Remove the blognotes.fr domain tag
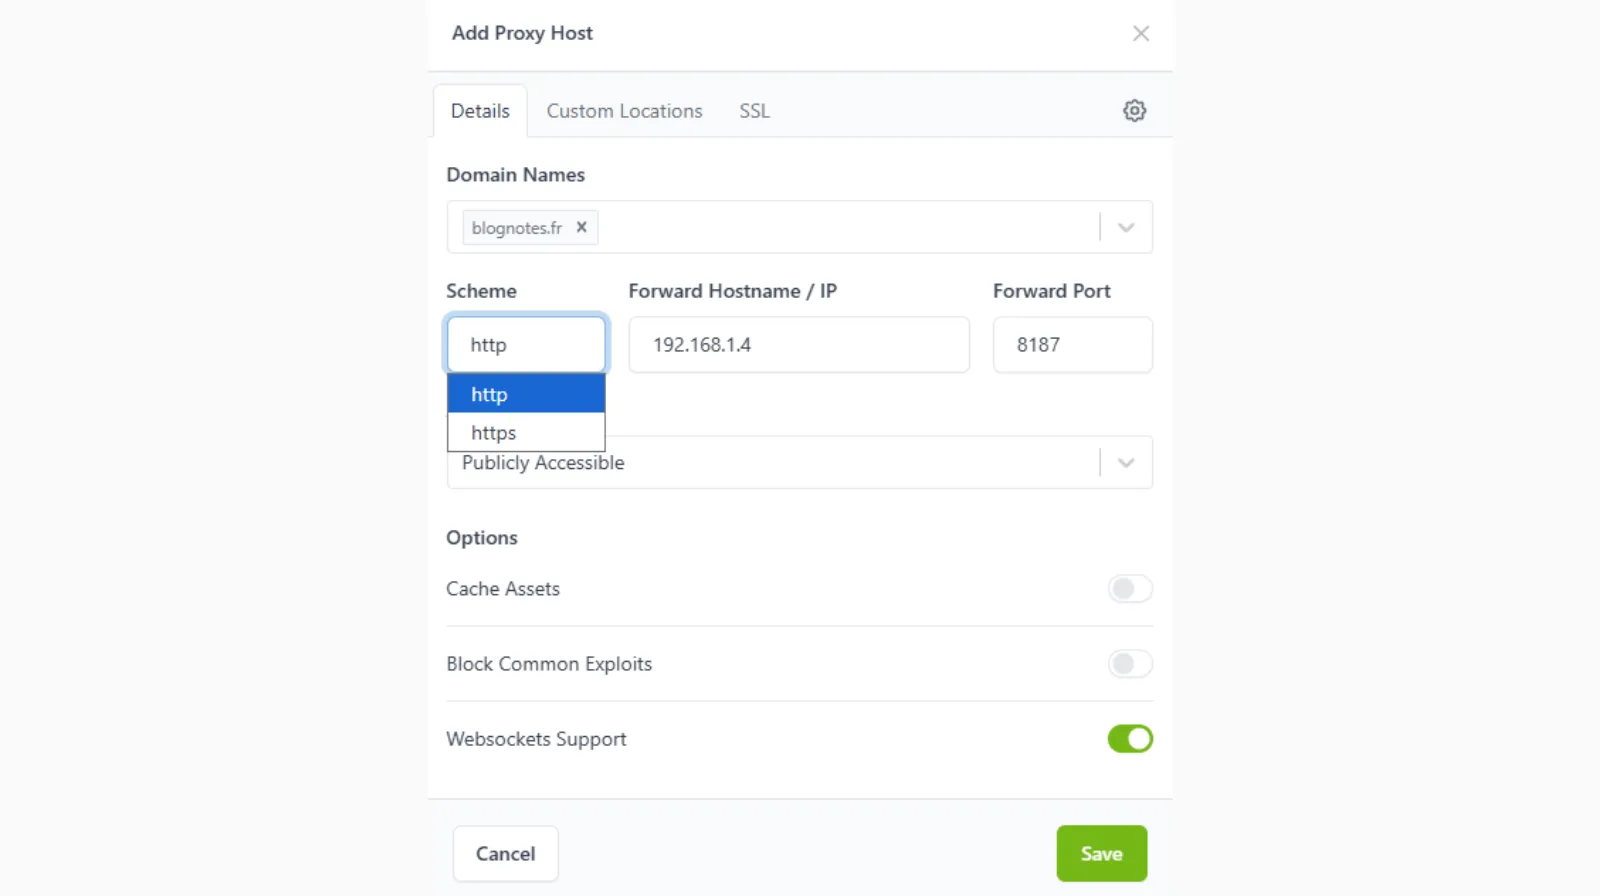 [581, 227]
